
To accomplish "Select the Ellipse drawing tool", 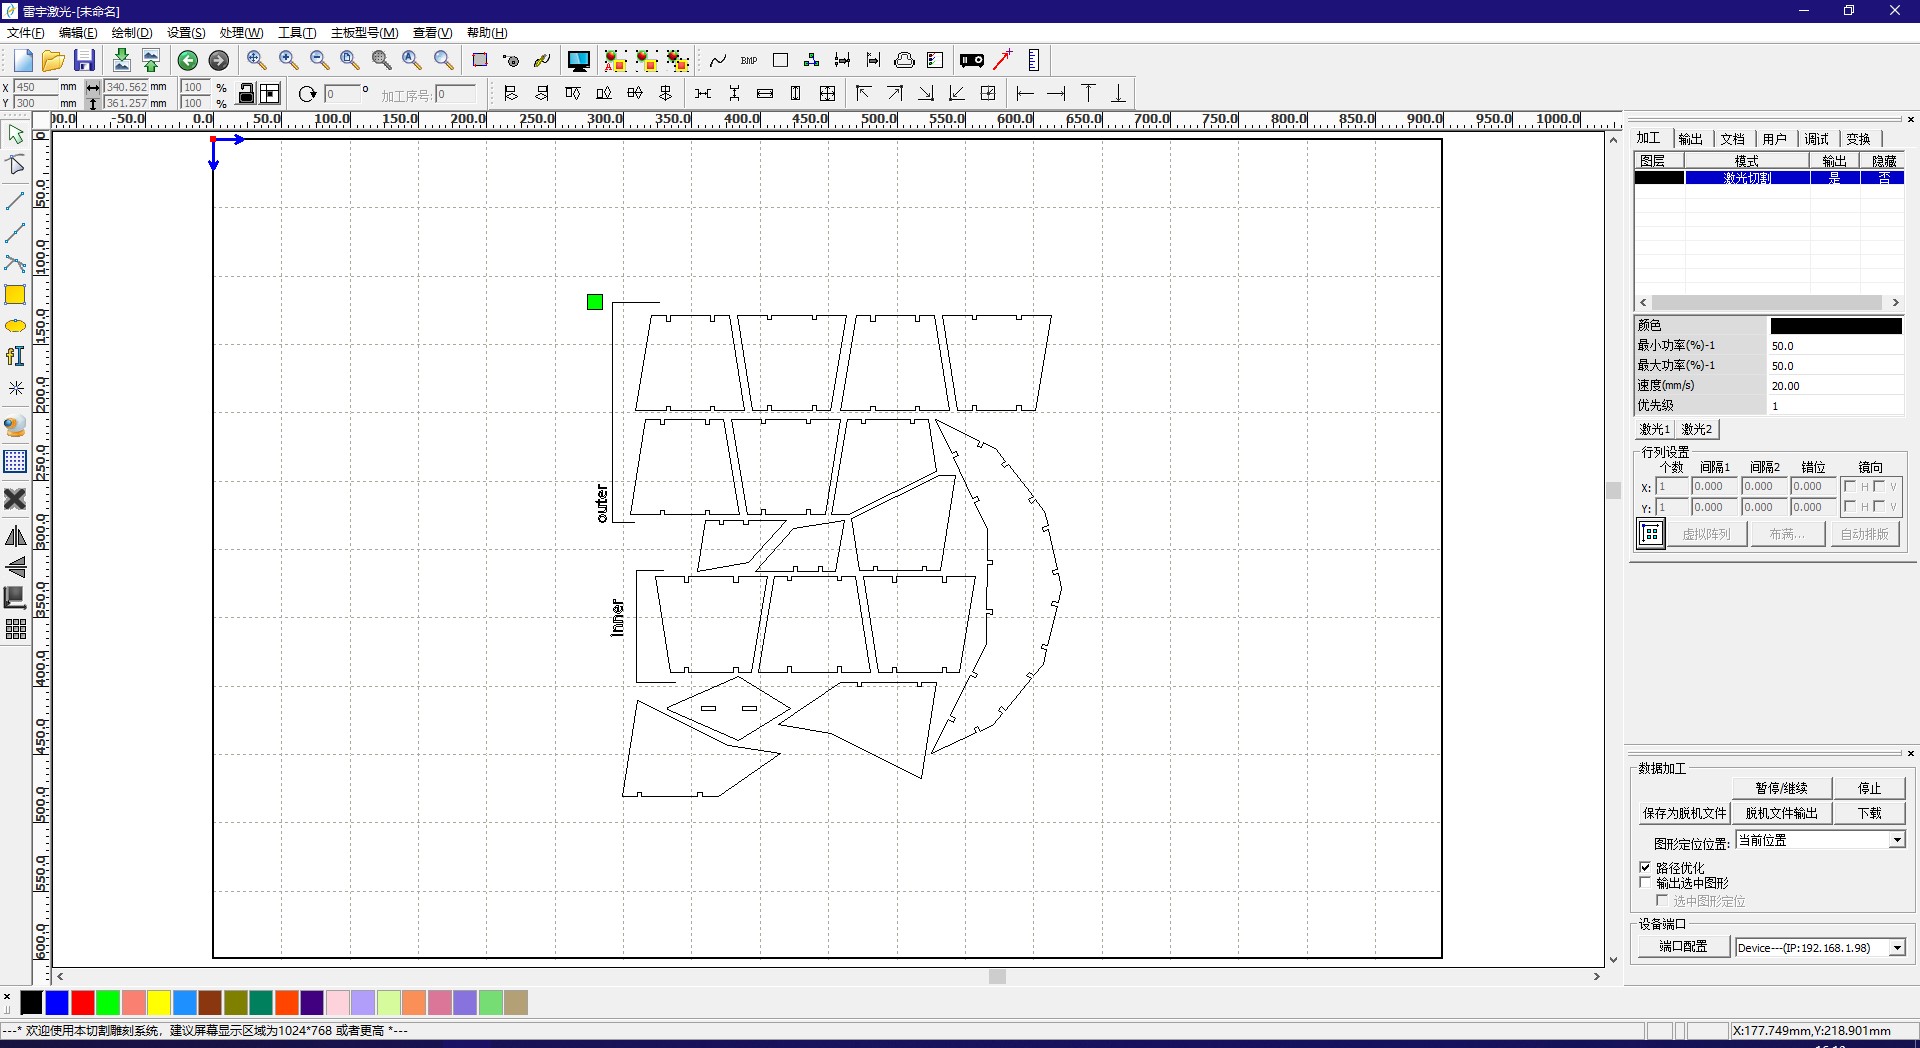I will click(x=15, y=325).
